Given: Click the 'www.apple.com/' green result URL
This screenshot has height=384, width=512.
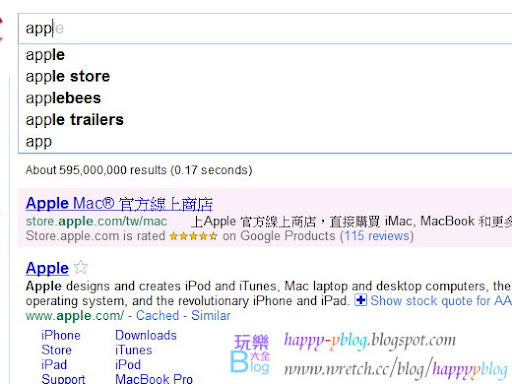Looking at the screenshot, I should coord(75,316).
